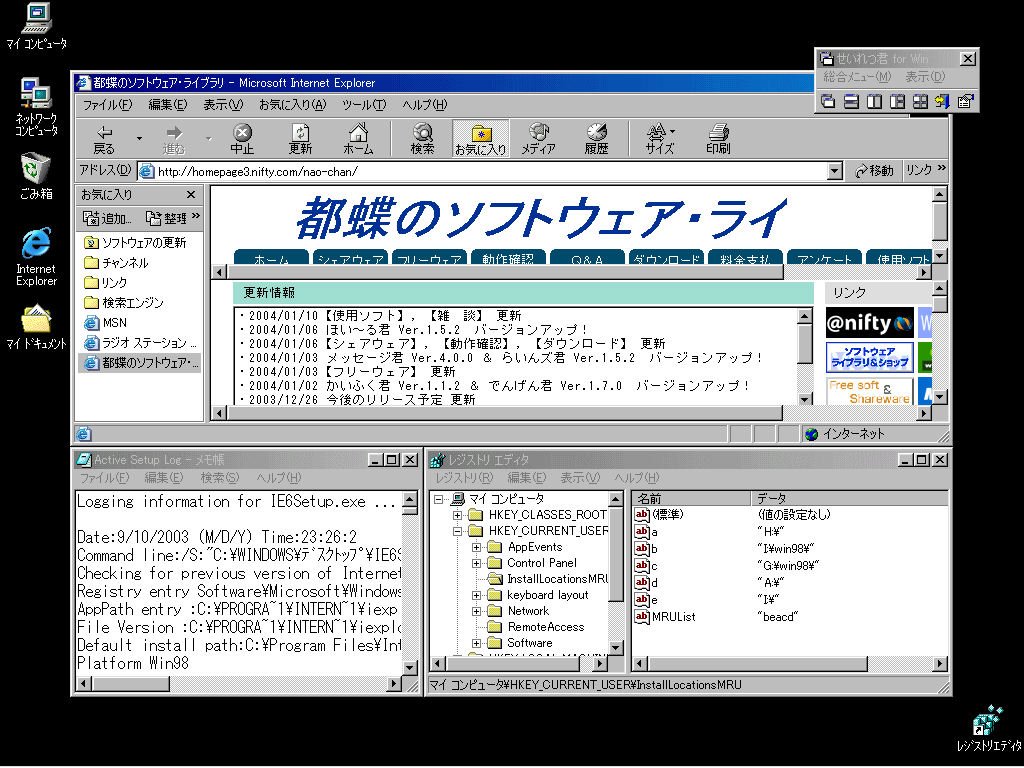The height and width of the screenshot is (768, 1024).
Task: Click the update news frame vertical scrollbar thumb
Action: (x=805, y=344)
